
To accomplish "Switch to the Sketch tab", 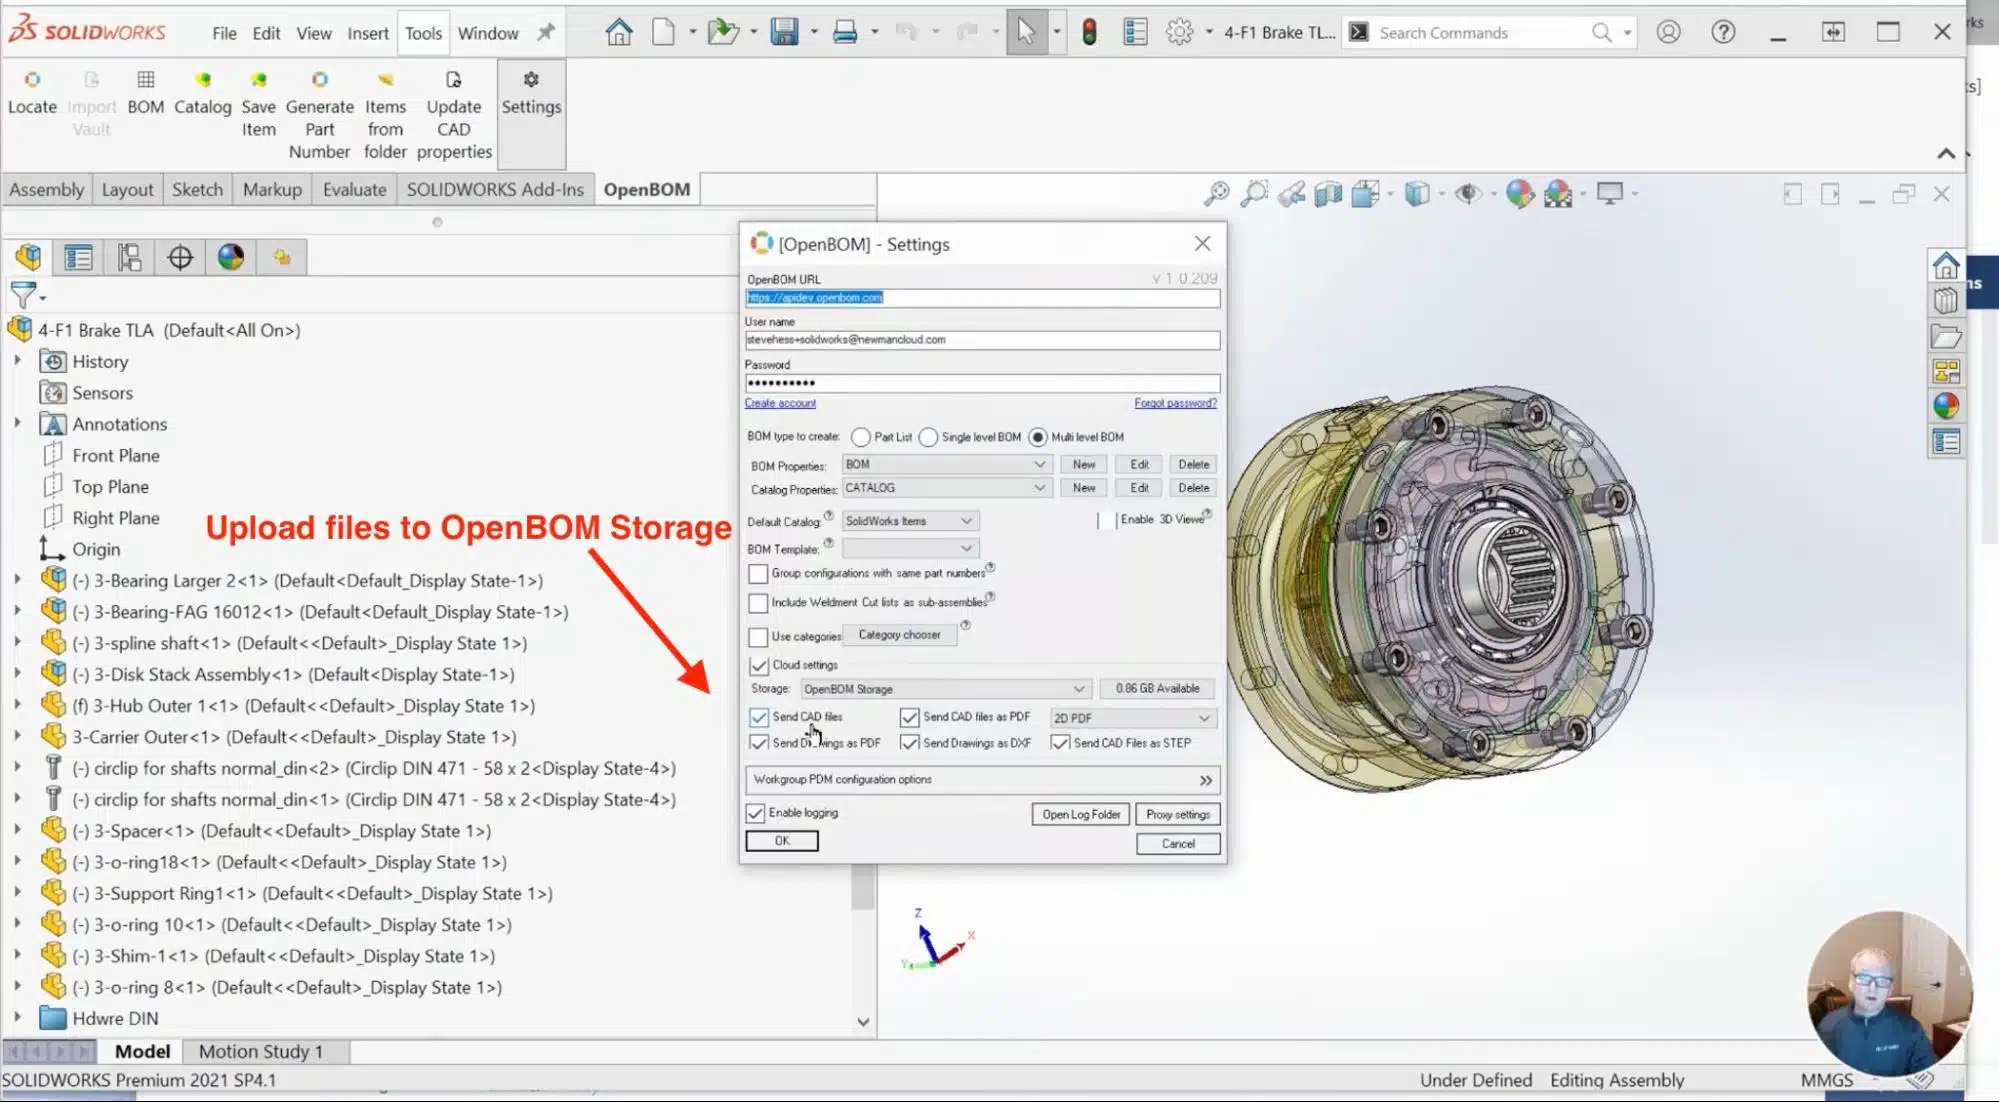I will pos(197,189).
